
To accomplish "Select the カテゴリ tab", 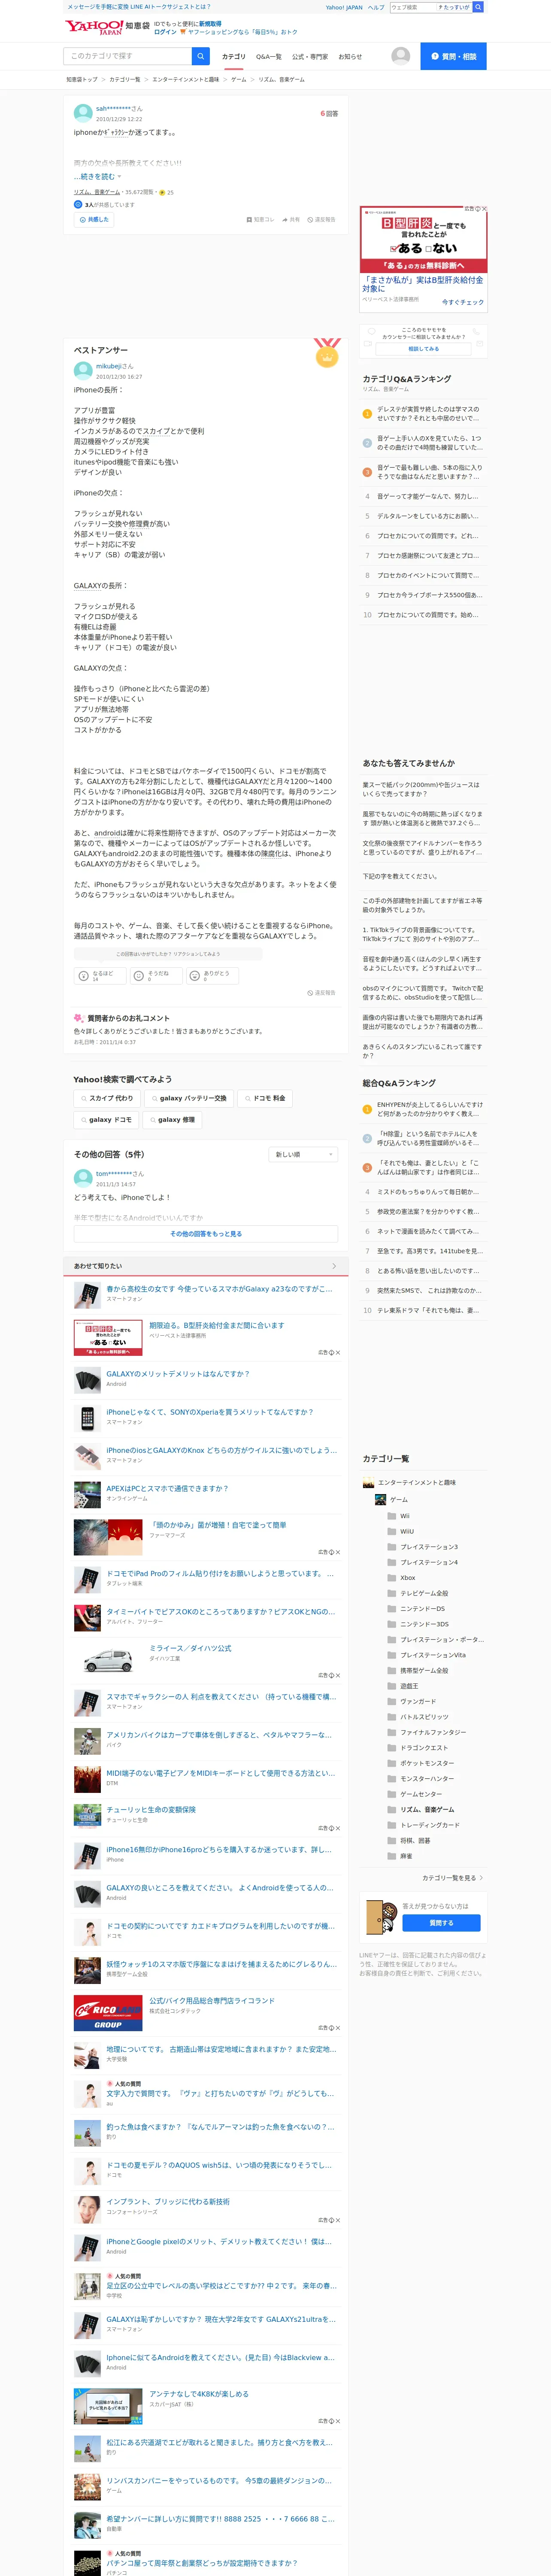I will coord(233,57).
